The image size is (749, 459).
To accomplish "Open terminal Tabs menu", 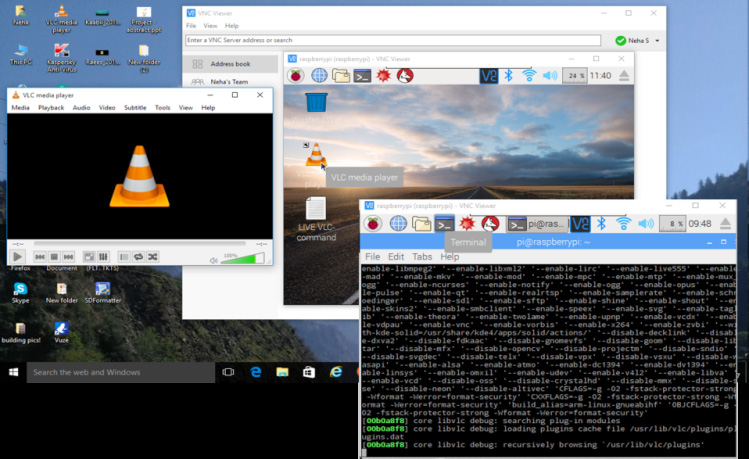I will [422, 257].
